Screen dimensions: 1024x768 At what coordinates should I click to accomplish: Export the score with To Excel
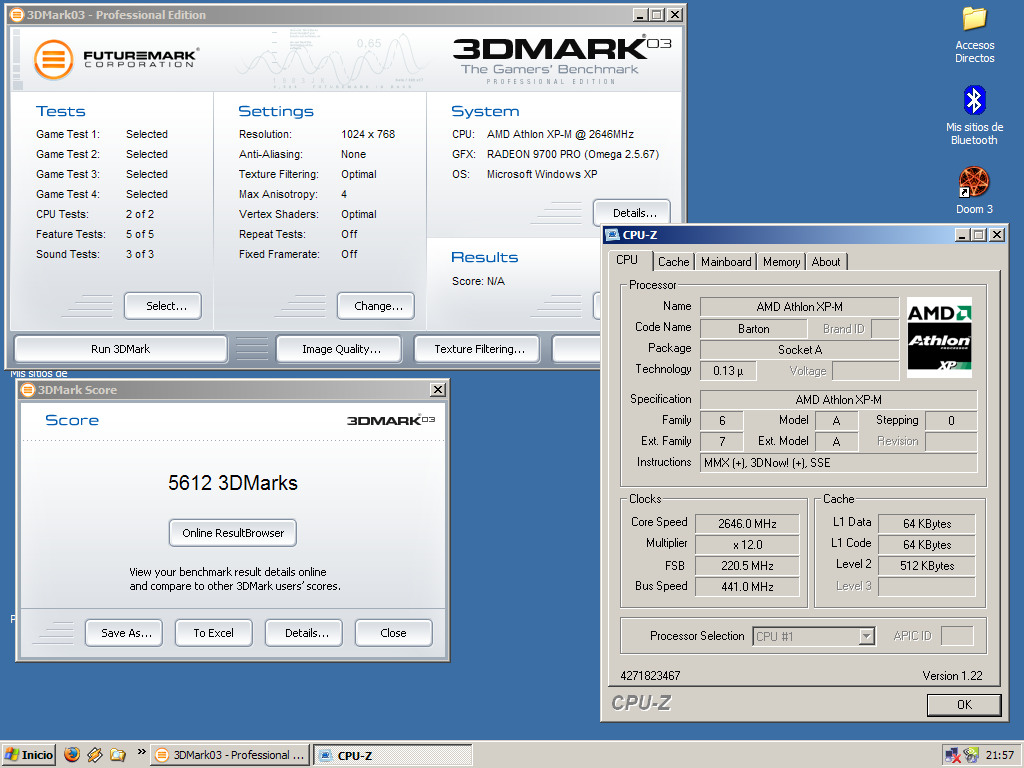coord(213,633)
